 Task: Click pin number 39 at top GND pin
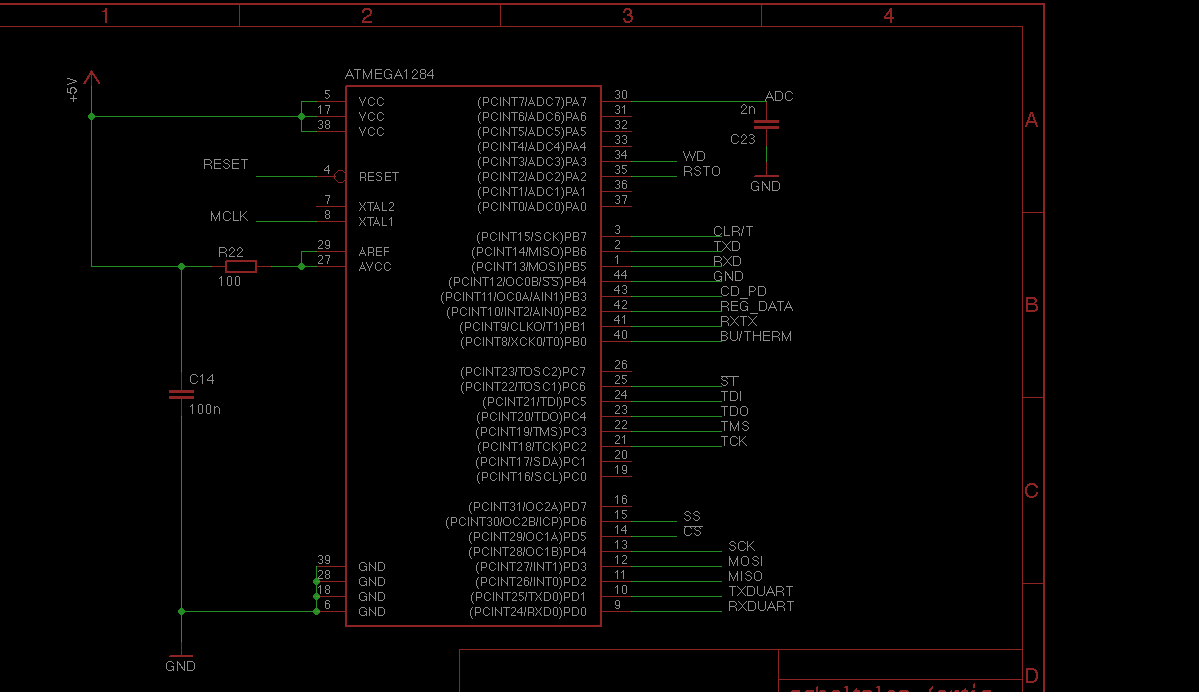coord(324,560)
